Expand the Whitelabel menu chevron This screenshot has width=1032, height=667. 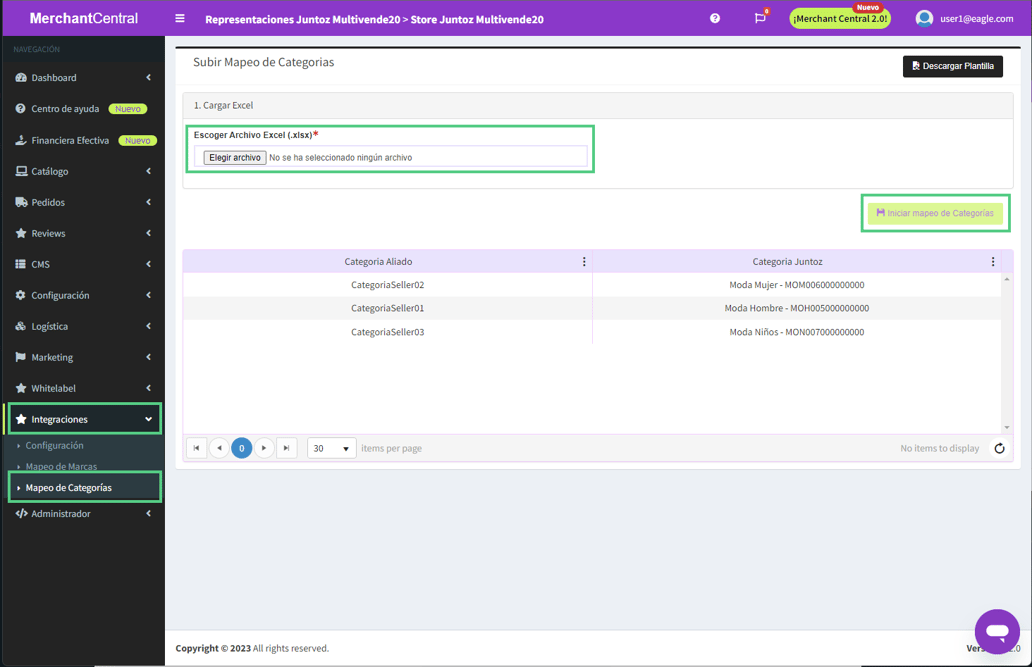point(148,388)
